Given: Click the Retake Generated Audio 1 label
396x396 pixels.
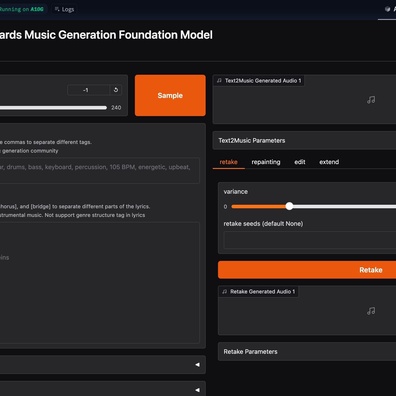Looking at the screenshot, I should click(258, 292).
